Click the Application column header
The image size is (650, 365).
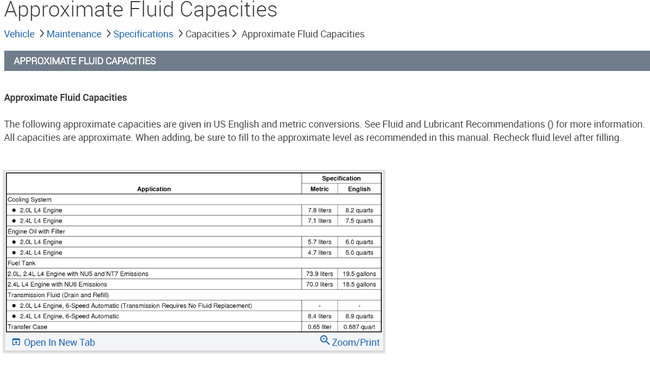[x=154, y=189]
